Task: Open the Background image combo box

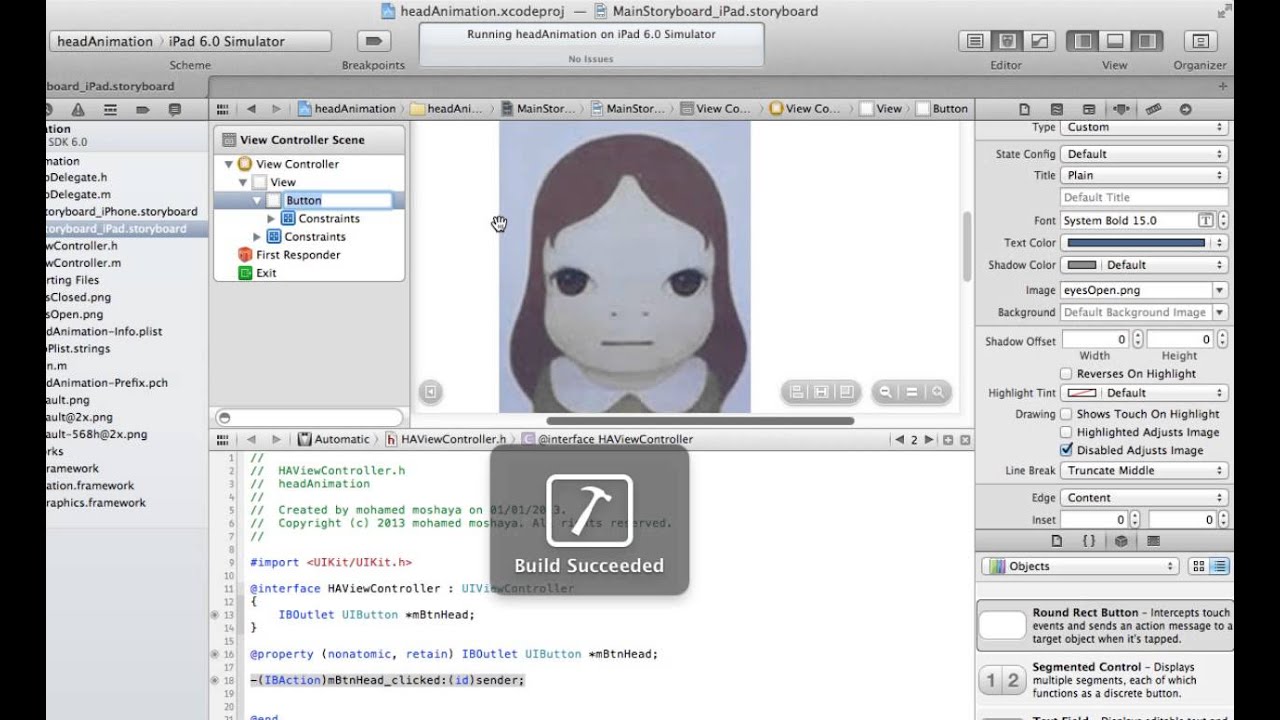Action: (1144, 312)
